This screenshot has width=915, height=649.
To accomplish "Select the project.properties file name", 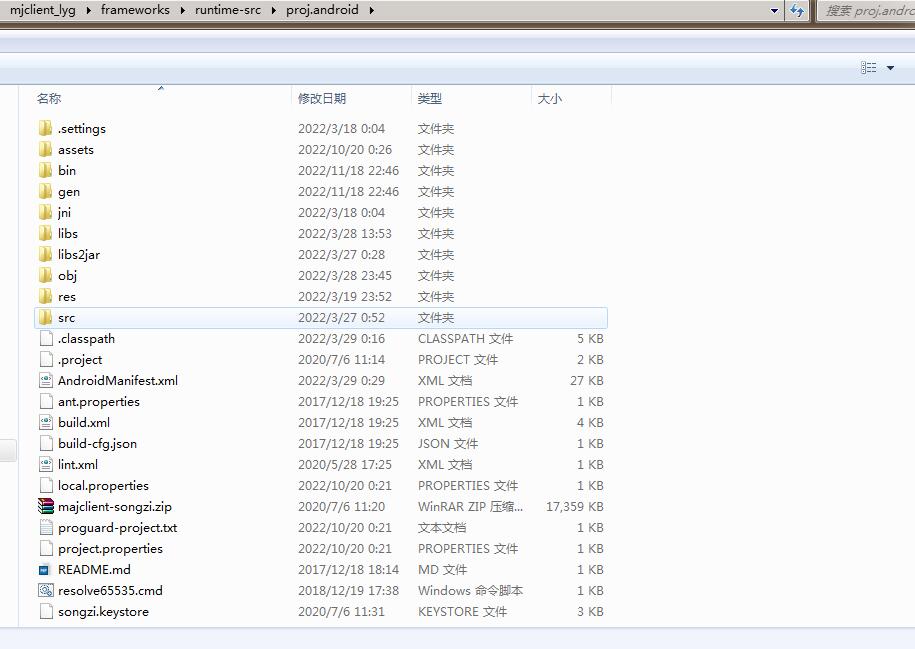I will [110, 549].
